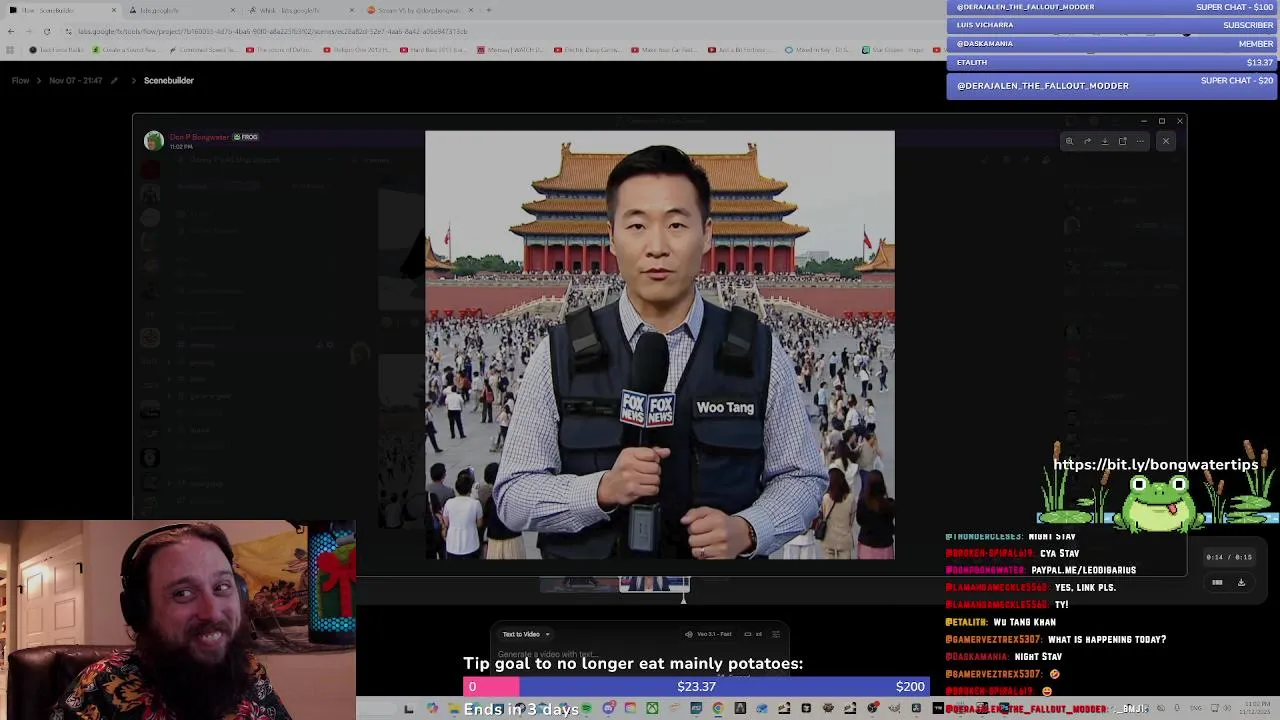Open the Veo 3.1 - Fast model selector
The height and width of the screenshot is (720, 1280).
pyautogui.click(x=708, y=634)
